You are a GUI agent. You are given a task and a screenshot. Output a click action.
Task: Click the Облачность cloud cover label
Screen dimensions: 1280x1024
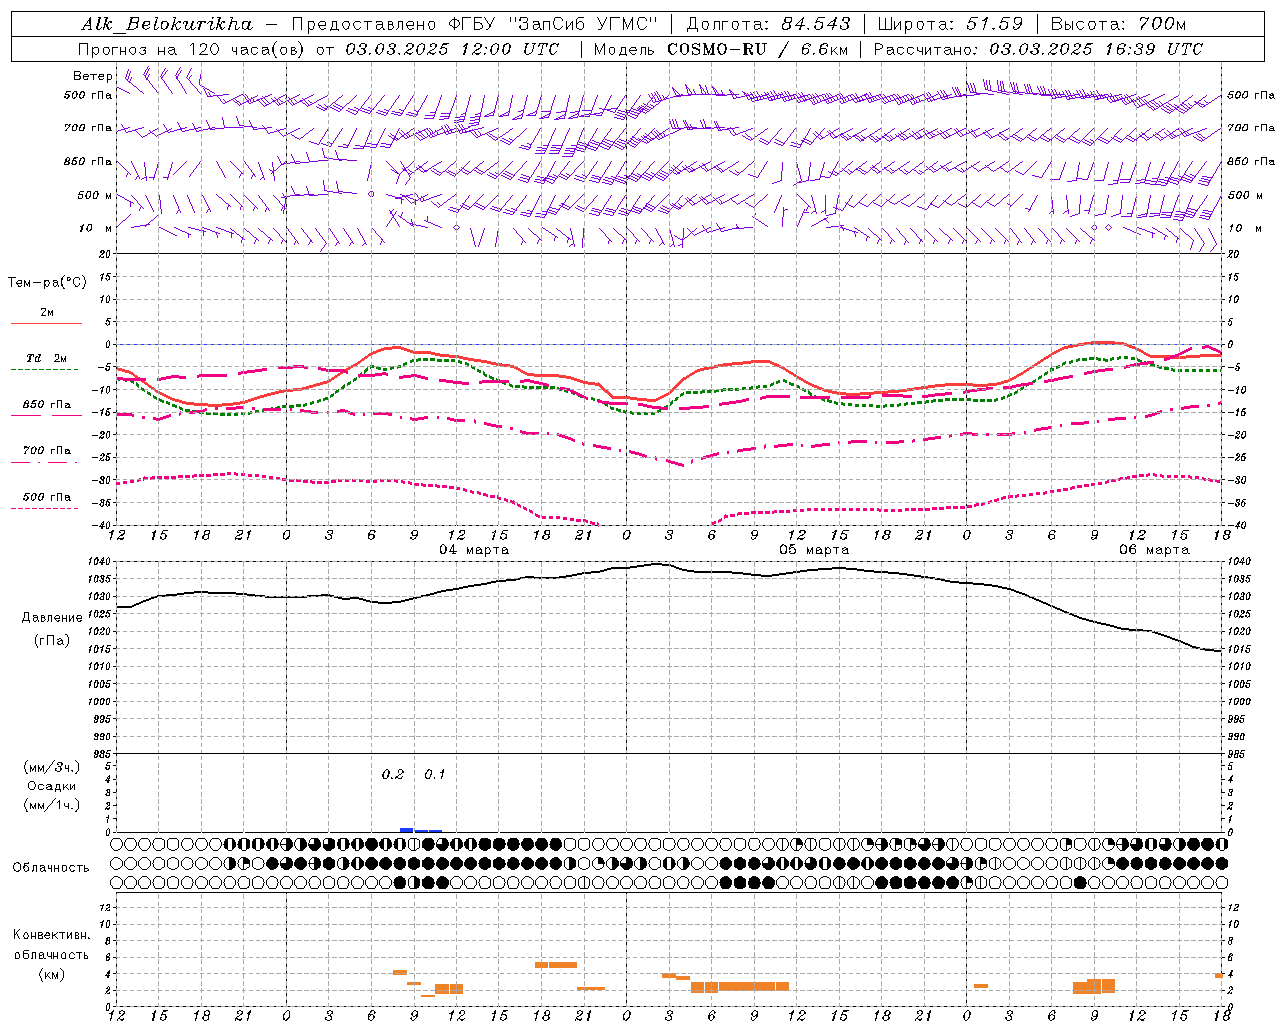pyautogui.click(x=51, y=868)
